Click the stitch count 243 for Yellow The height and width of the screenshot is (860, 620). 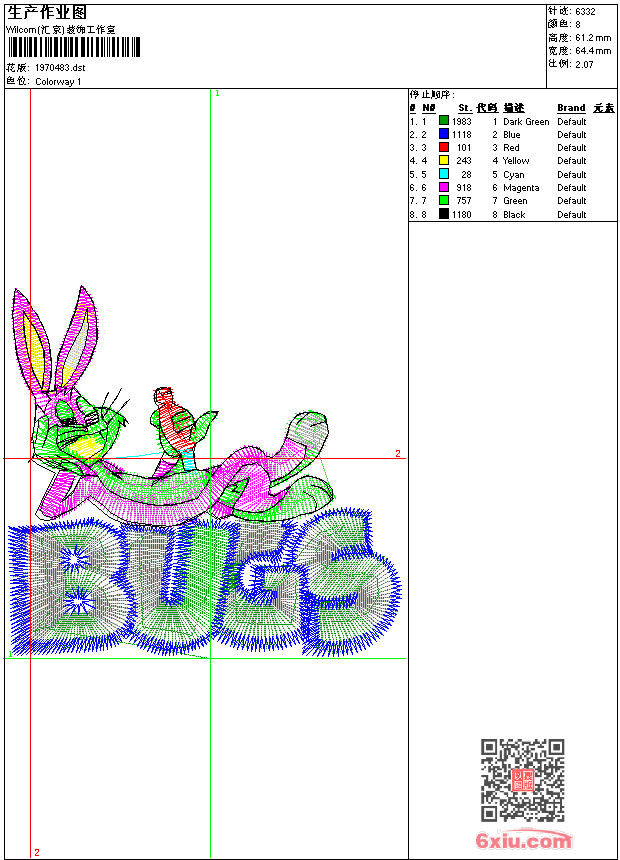pyautogui.click(x=464, y=161)
